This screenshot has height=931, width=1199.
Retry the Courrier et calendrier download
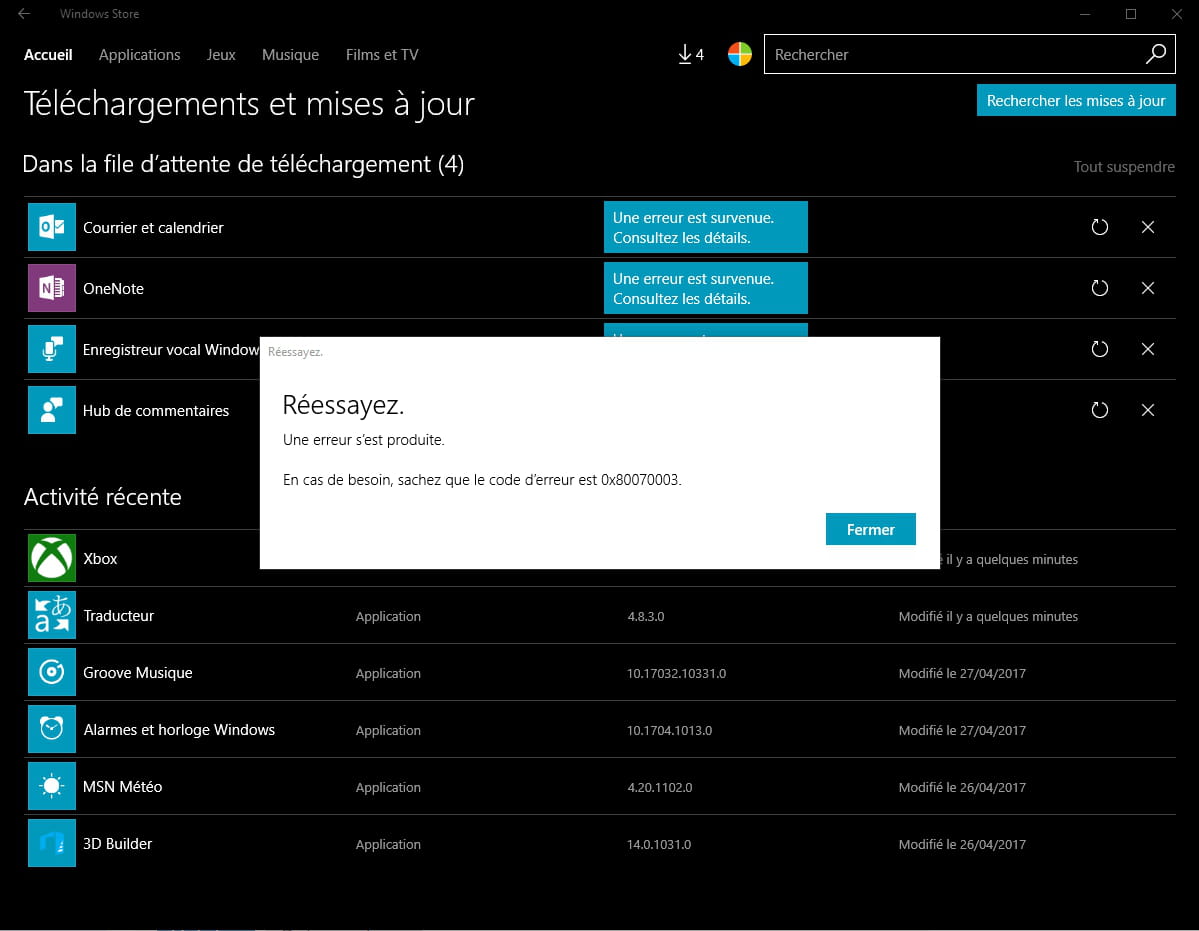pyautogui.click(x=1100, y=227)
